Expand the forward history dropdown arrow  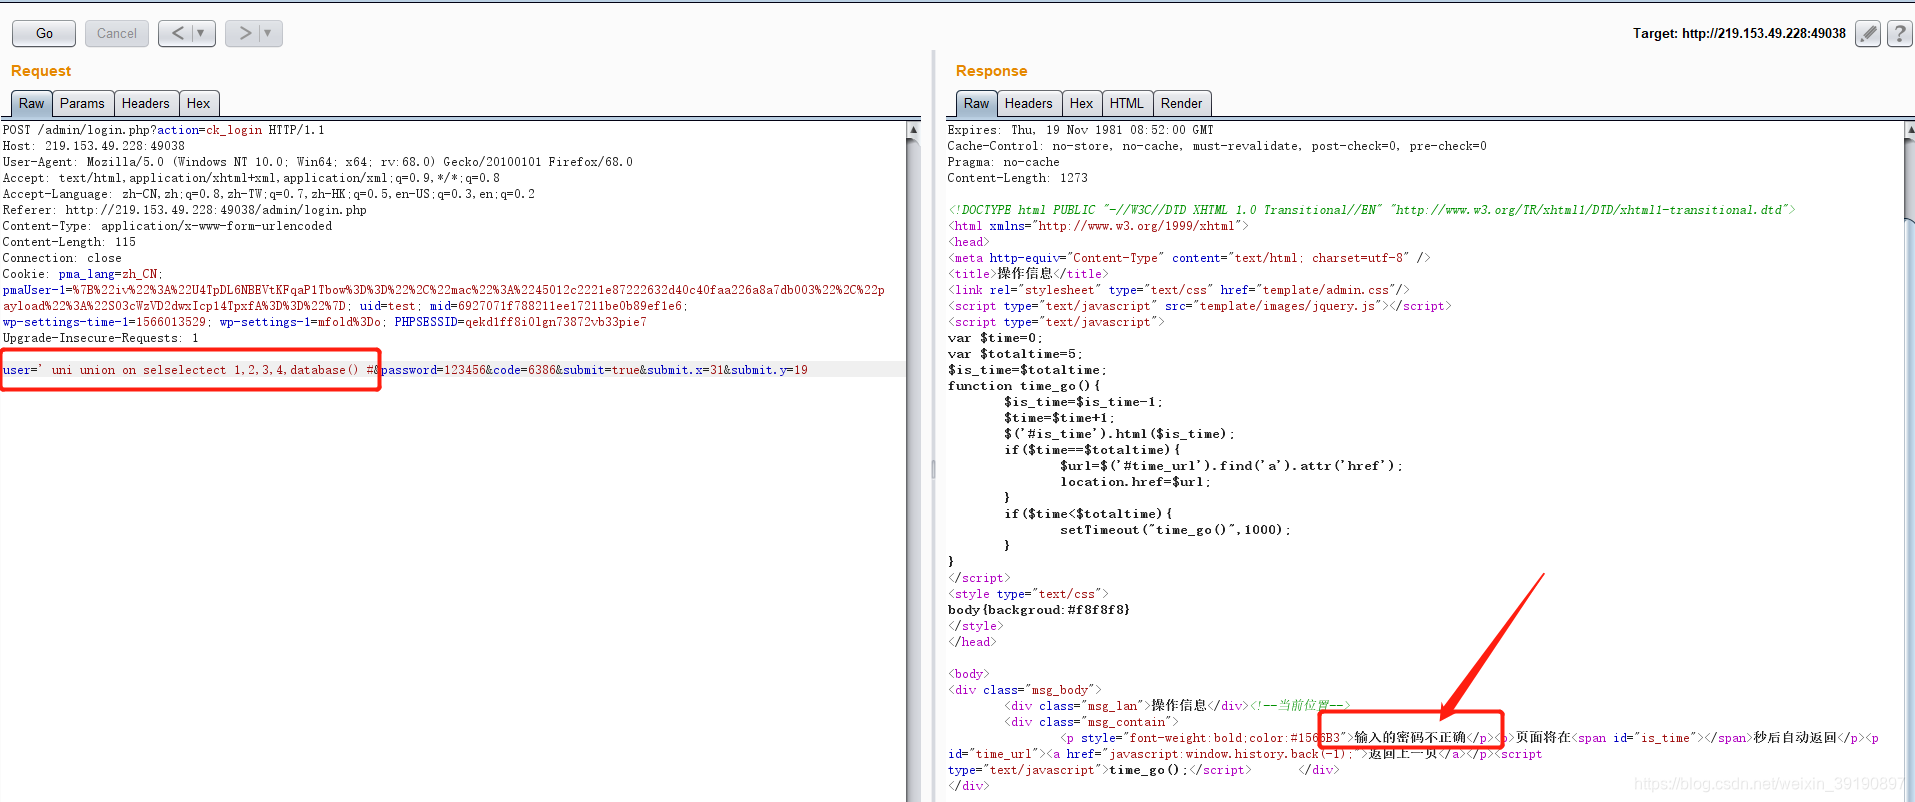(268, 33)
